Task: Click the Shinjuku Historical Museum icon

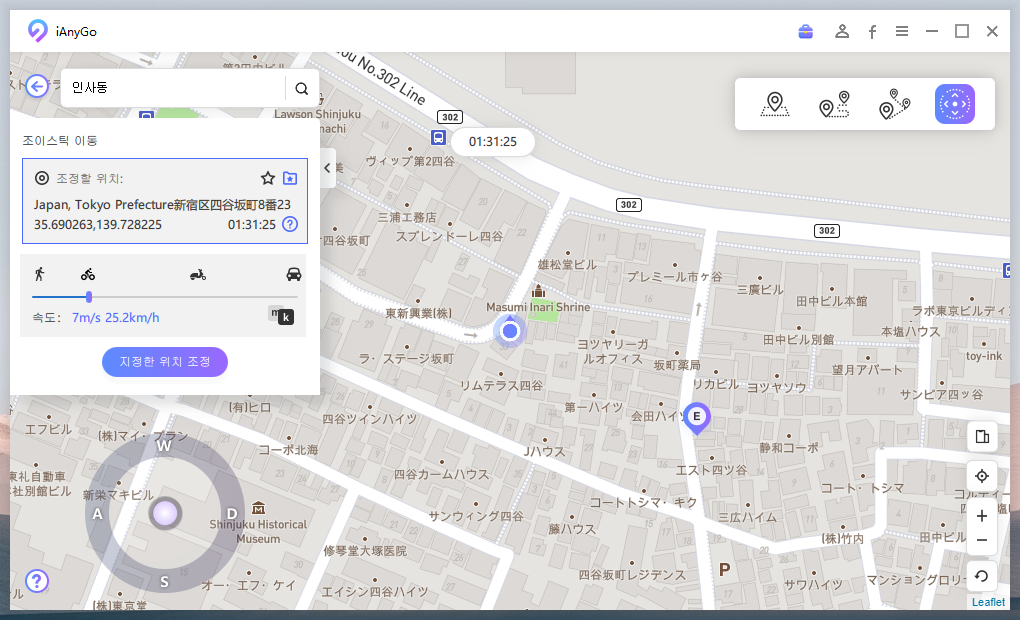Action: coord(258,507)
